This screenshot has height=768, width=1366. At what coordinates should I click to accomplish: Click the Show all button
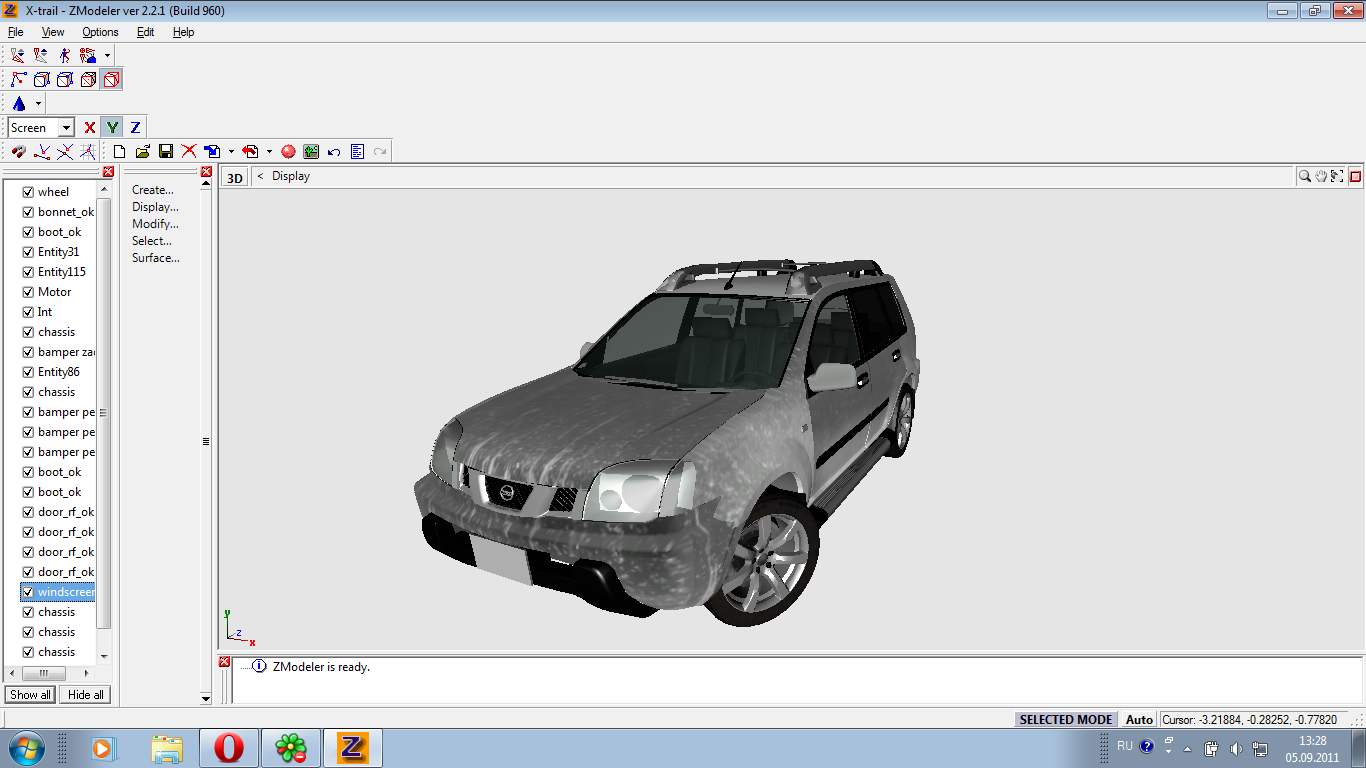(30, 695)
